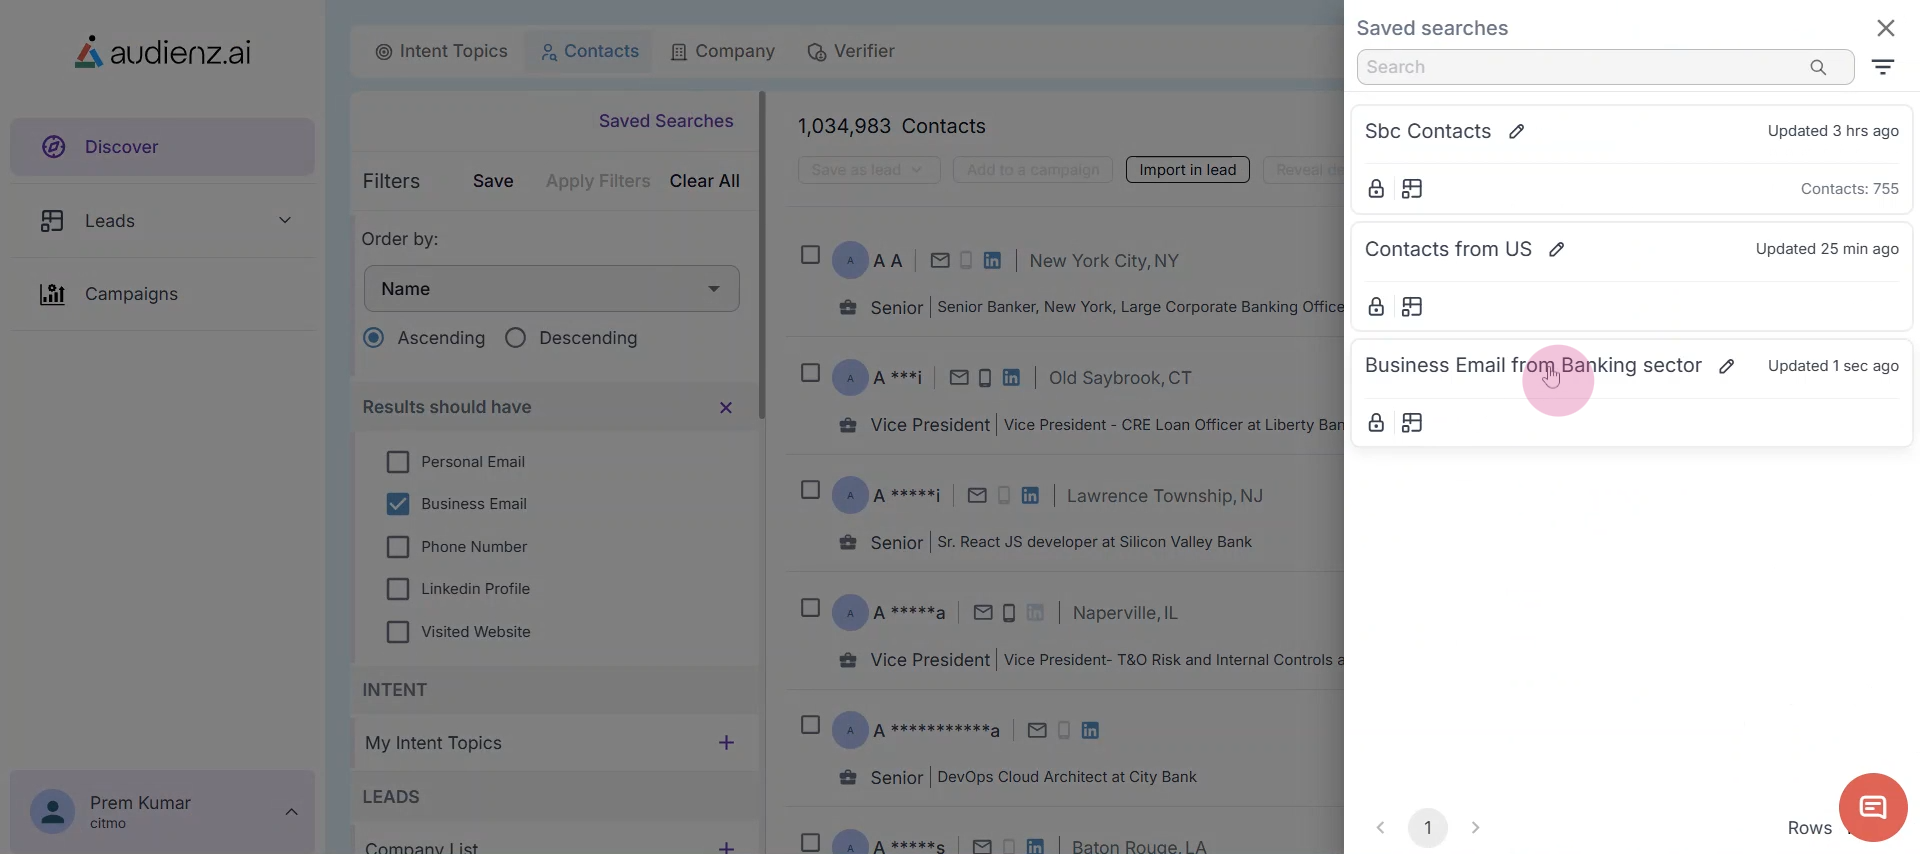Viewport: 1920px width, 854px height.
Task: Click the Clear All filters button
Action: (704, 181)
